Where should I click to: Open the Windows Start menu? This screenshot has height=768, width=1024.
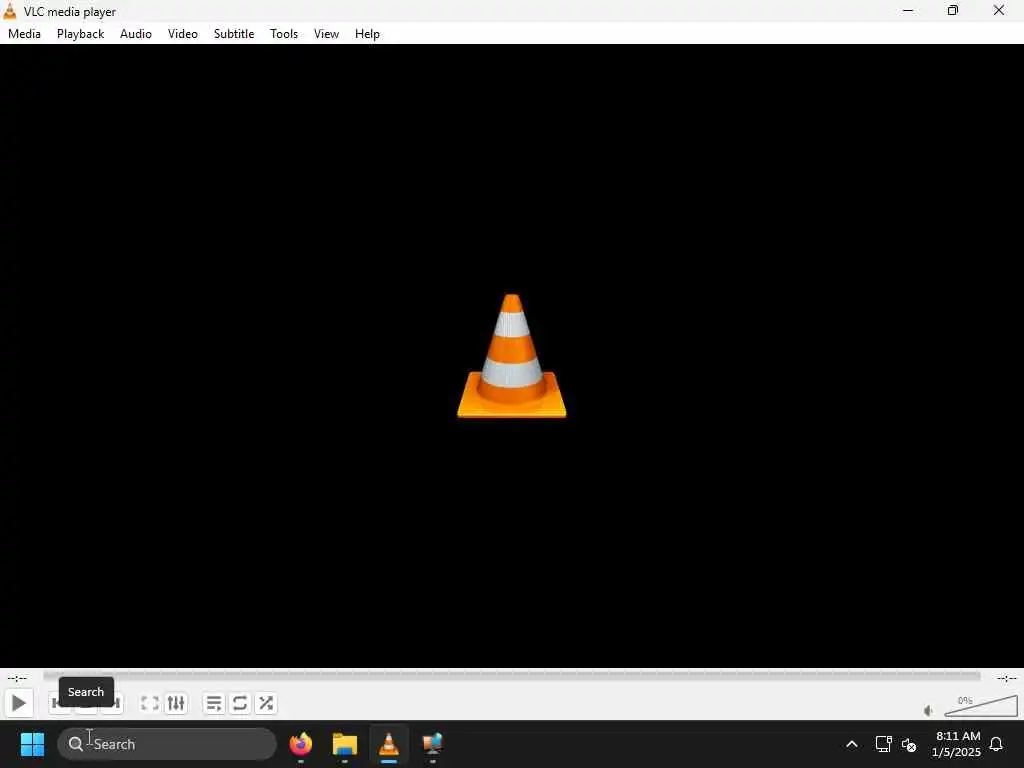[x=32, y=744]
